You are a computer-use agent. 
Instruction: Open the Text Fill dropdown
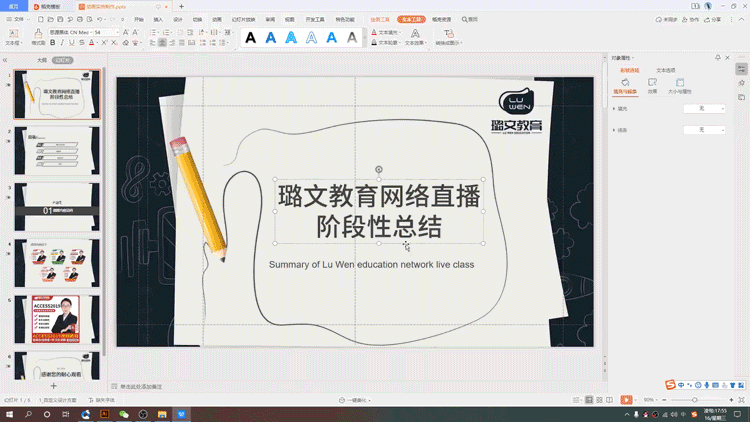click(400, 33)
